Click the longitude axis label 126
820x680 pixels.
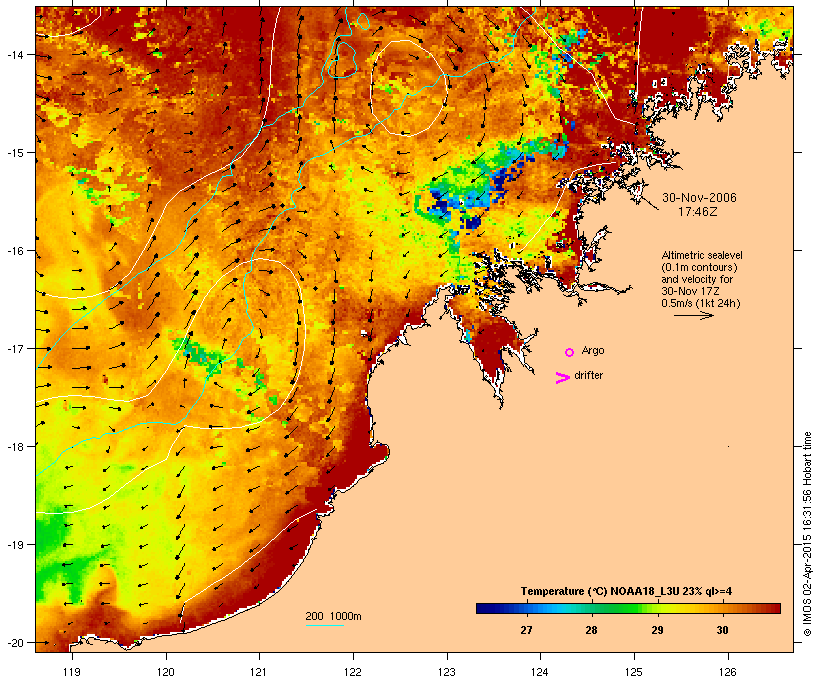[727, 672]
